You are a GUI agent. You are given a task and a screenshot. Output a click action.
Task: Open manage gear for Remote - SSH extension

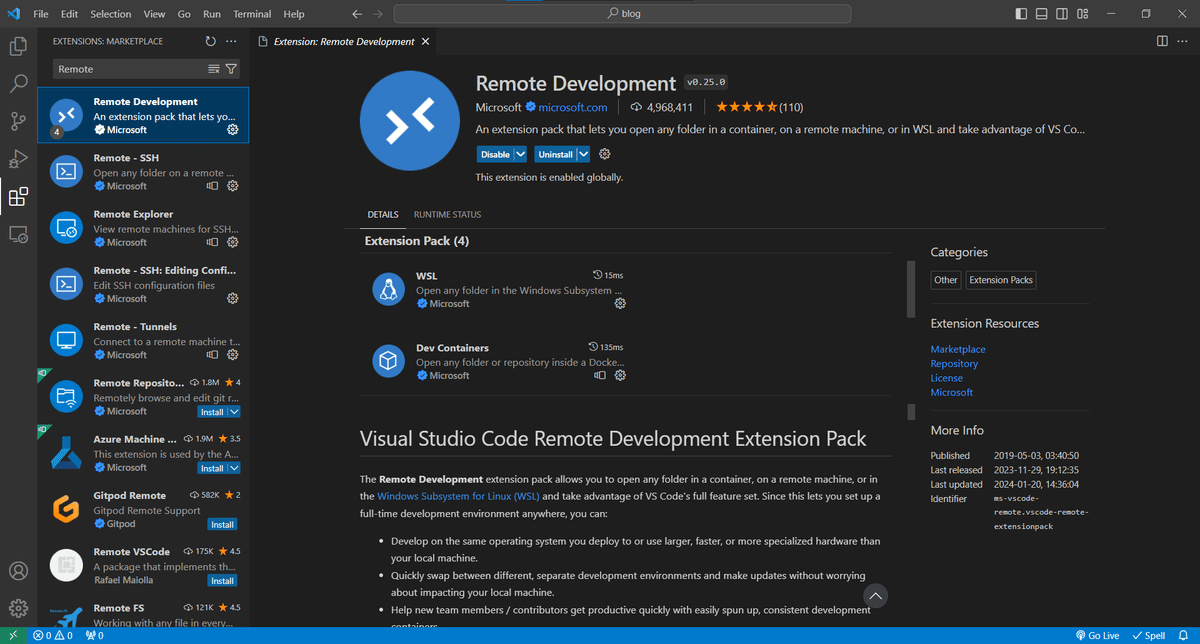coord(233,186)
